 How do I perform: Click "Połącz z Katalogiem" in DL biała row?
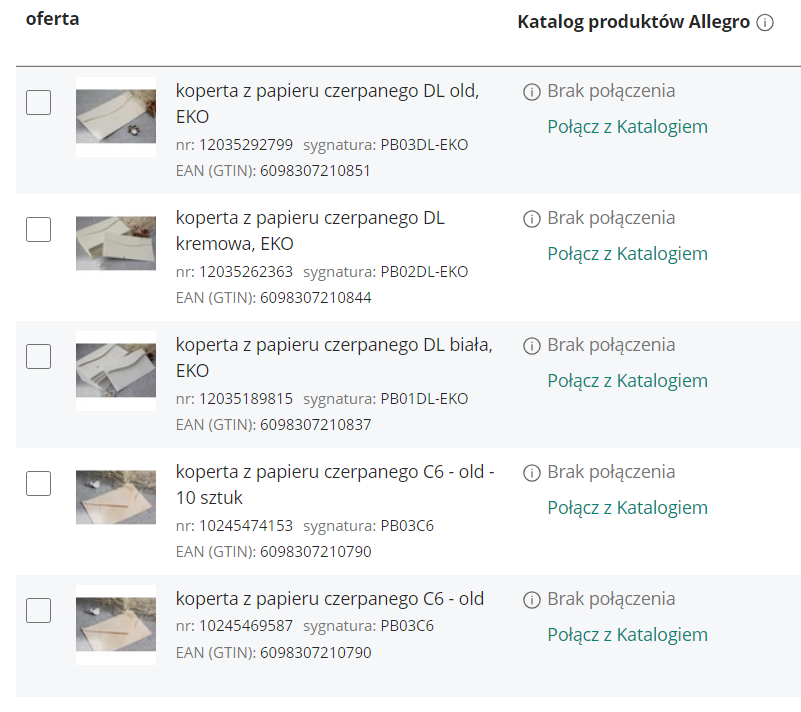point(627,381)
